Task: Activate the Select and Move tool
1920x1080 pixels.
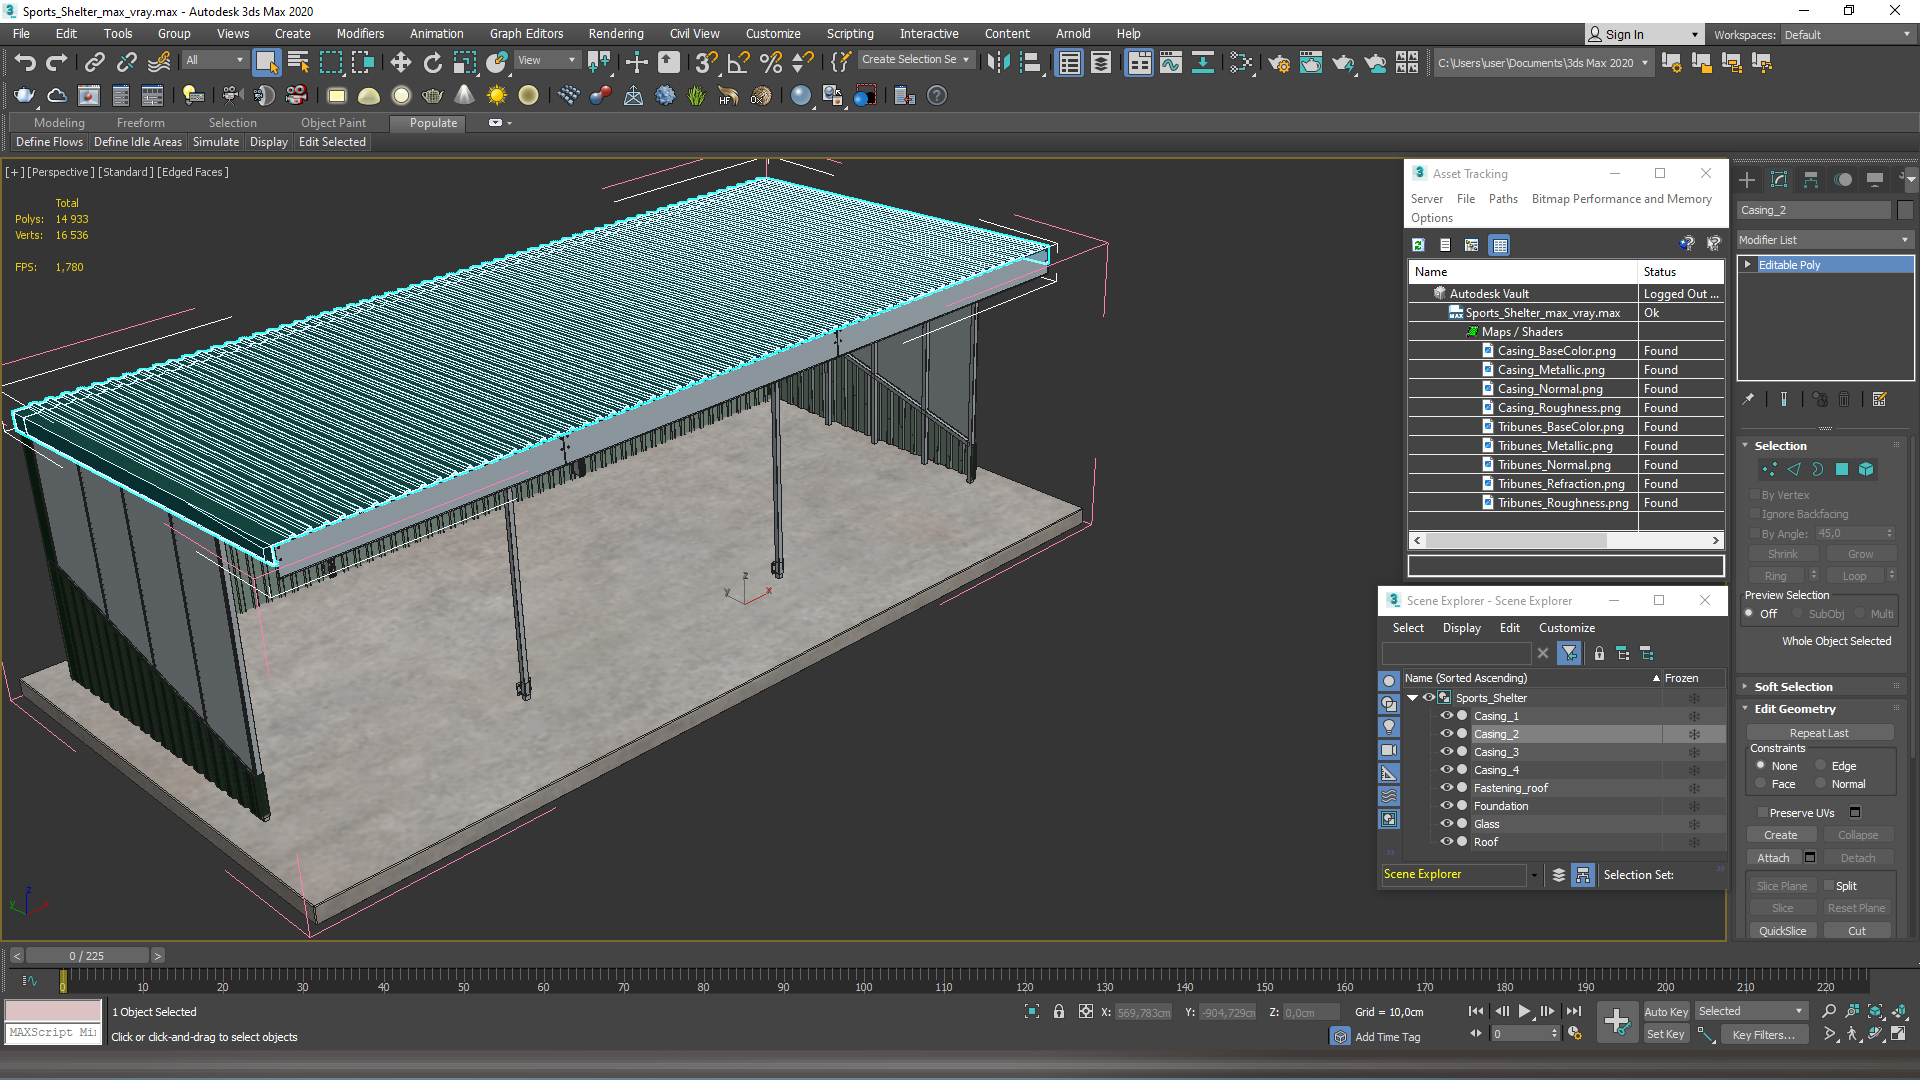Action: (401, 63)
